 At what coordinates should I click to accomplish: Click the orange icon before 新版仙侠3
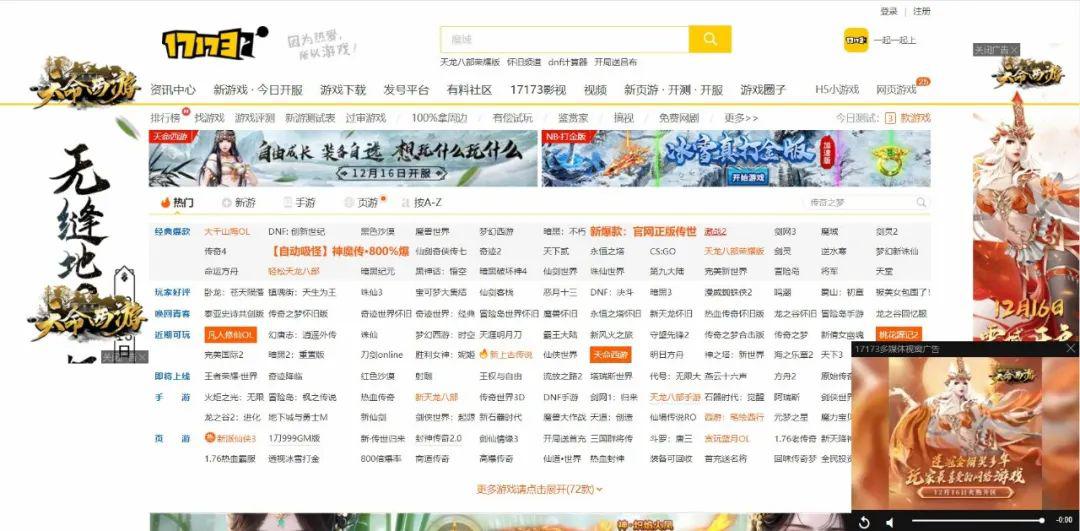coord(210,438)
